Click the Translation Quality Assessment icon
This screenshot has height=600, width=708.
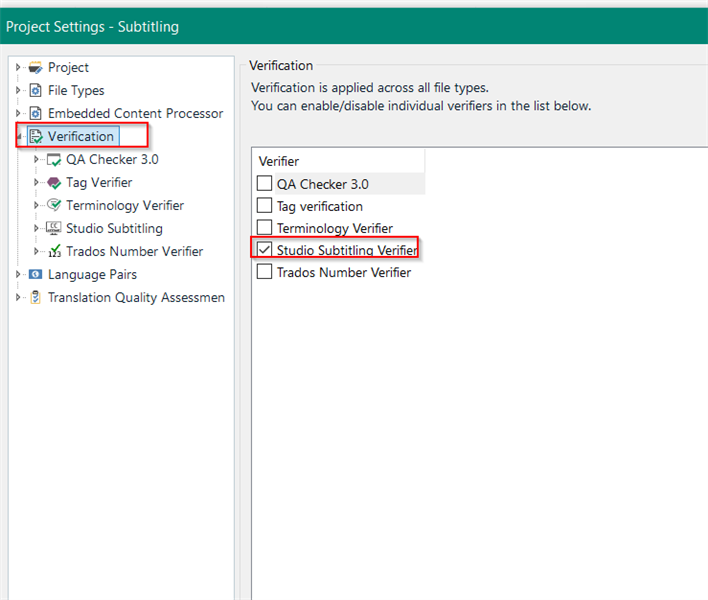[x=35, y=298]
